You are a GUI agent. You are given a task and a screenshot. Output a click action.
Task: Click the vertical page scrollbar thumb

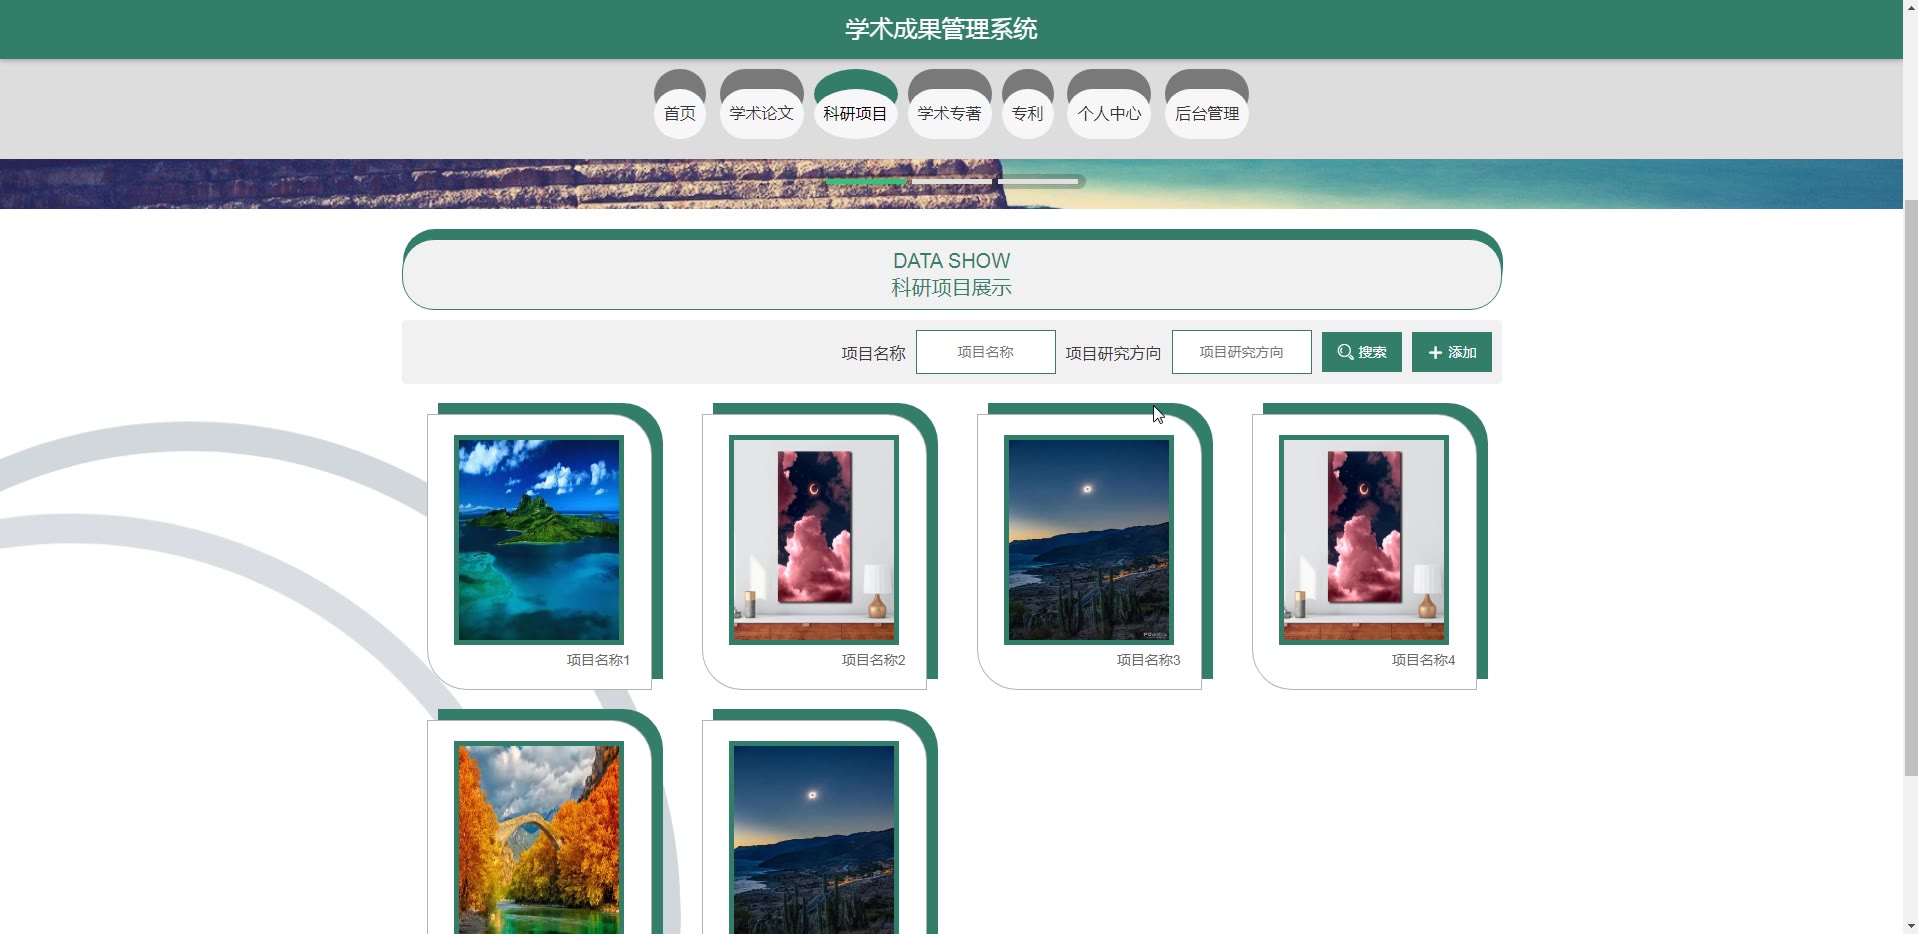point(1910,486)
